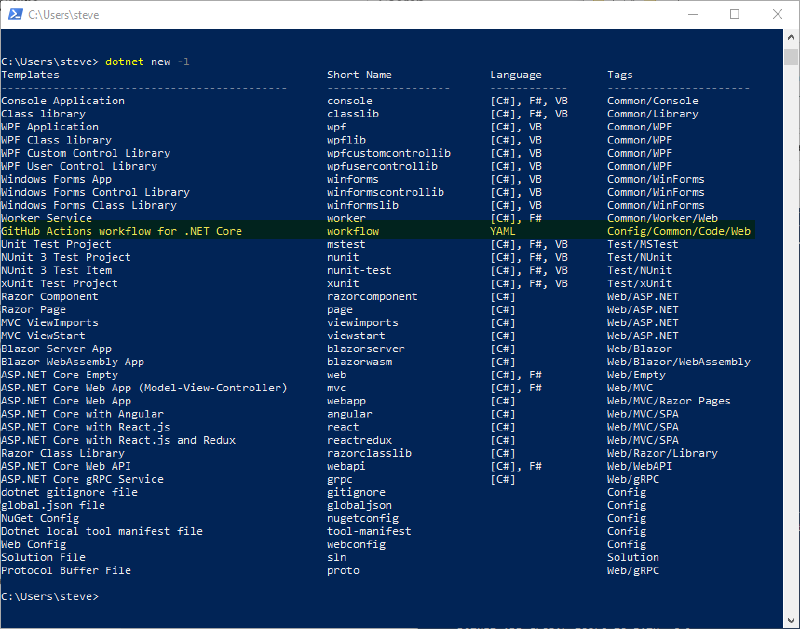Click the 'xunit' short name
Viewport: 800px width, 629px height.
343,284
